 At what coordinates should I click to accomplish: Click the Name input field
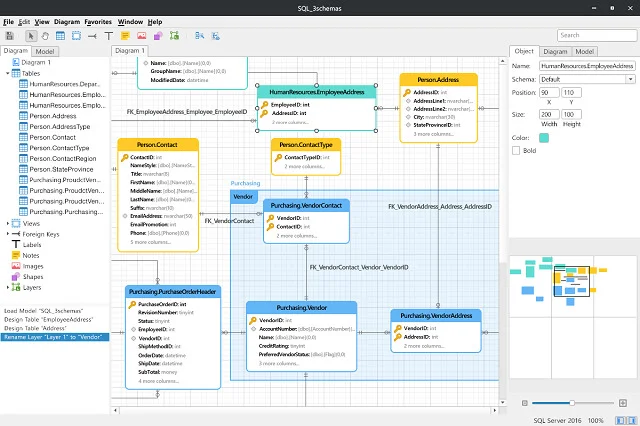click(x=587, y=66)
